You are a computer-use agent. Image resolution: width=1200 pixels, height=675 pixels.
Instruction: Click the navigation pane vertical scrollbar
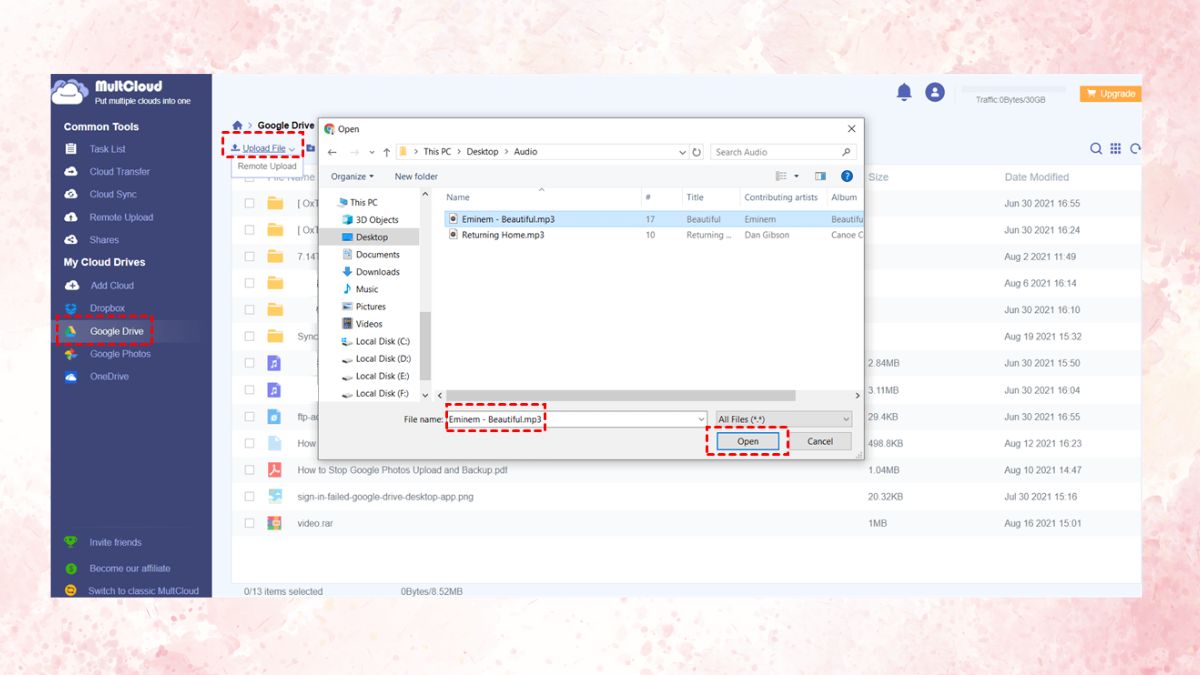click(426, 346)
